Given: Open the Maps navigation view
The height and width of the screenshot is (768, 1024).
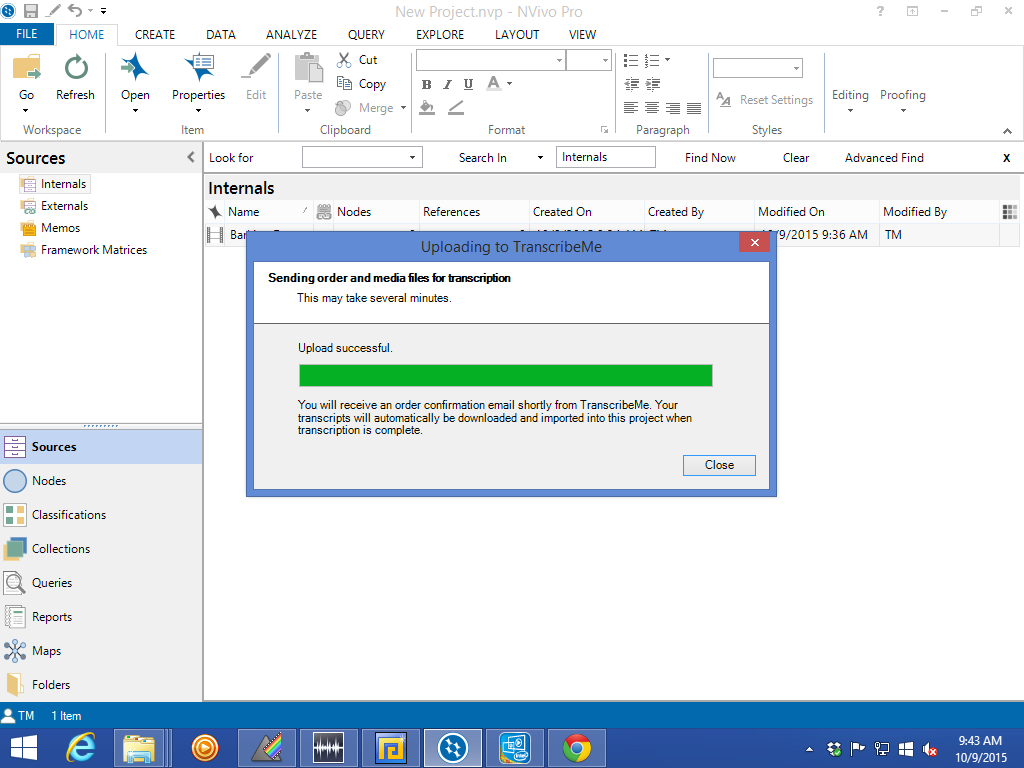Looking at the screenshot, I should coord(46,651).
